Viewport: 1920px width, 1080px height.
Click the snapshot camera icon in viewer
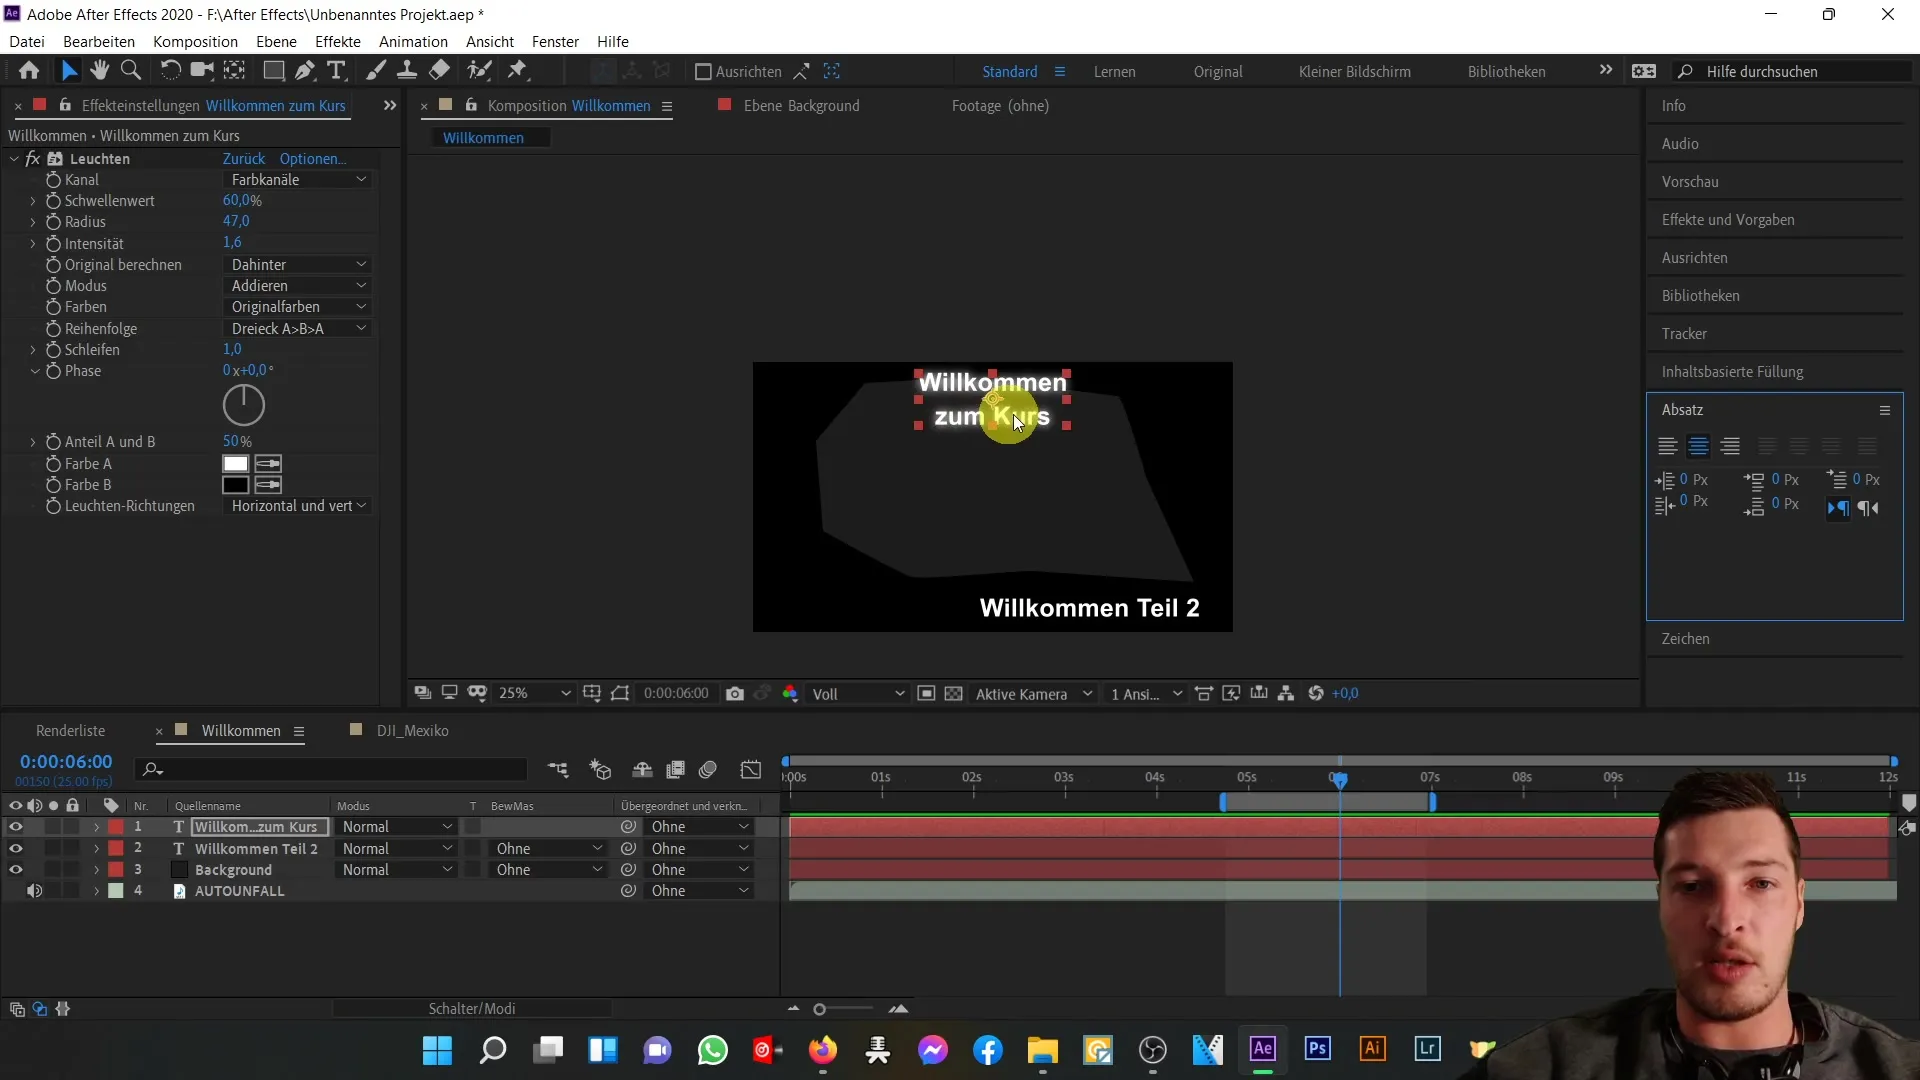coord(735,693)
